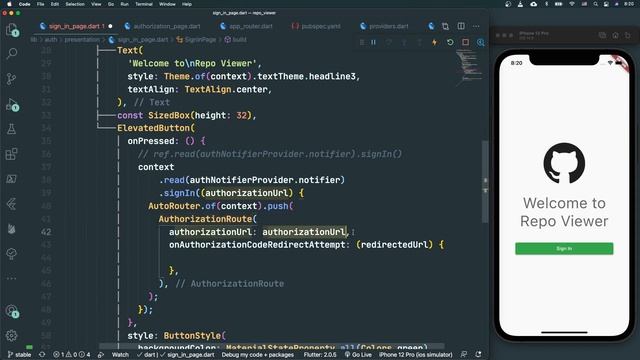Open the Extensions view
The image size is (640, 360).
pyautogui.click(x=11, y=154)
